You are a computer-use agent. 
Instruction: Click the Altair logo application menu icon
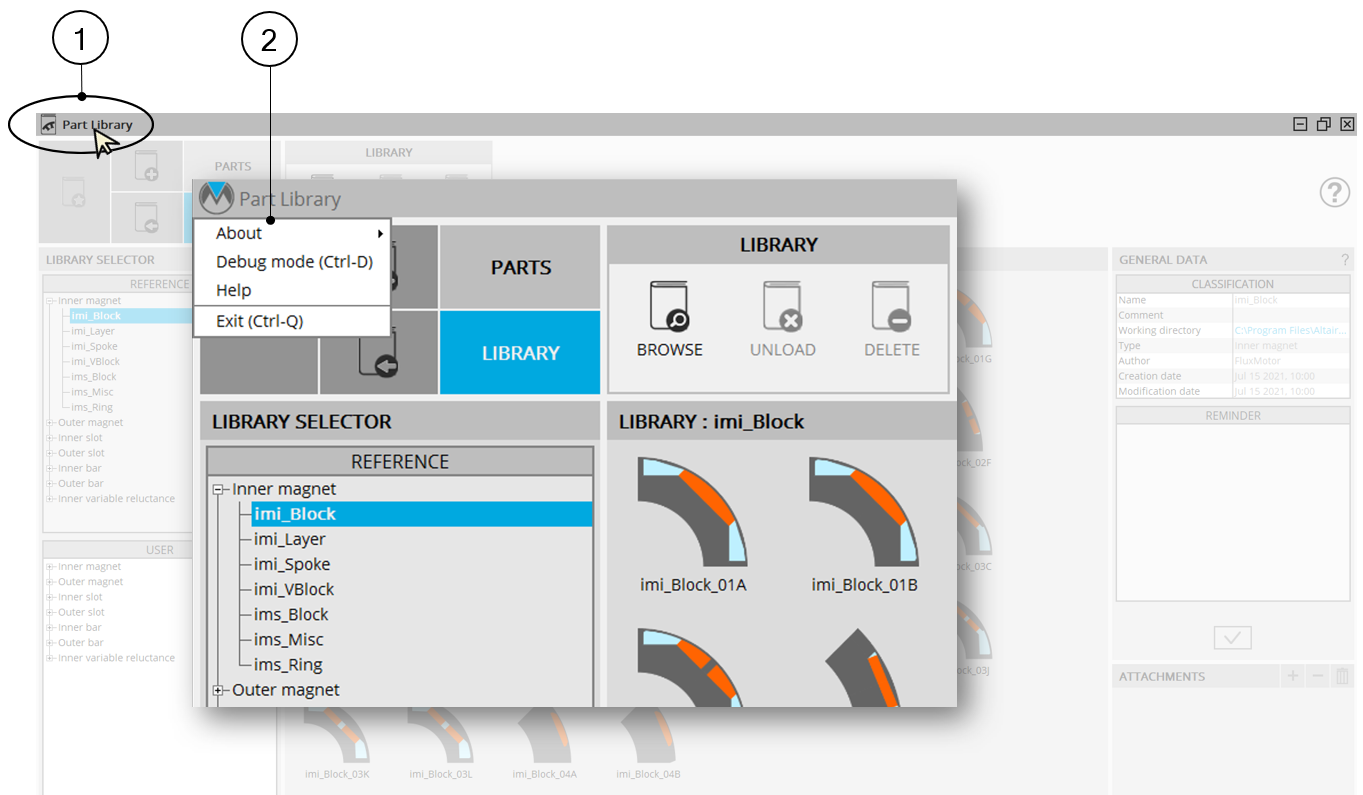point(215,199)
